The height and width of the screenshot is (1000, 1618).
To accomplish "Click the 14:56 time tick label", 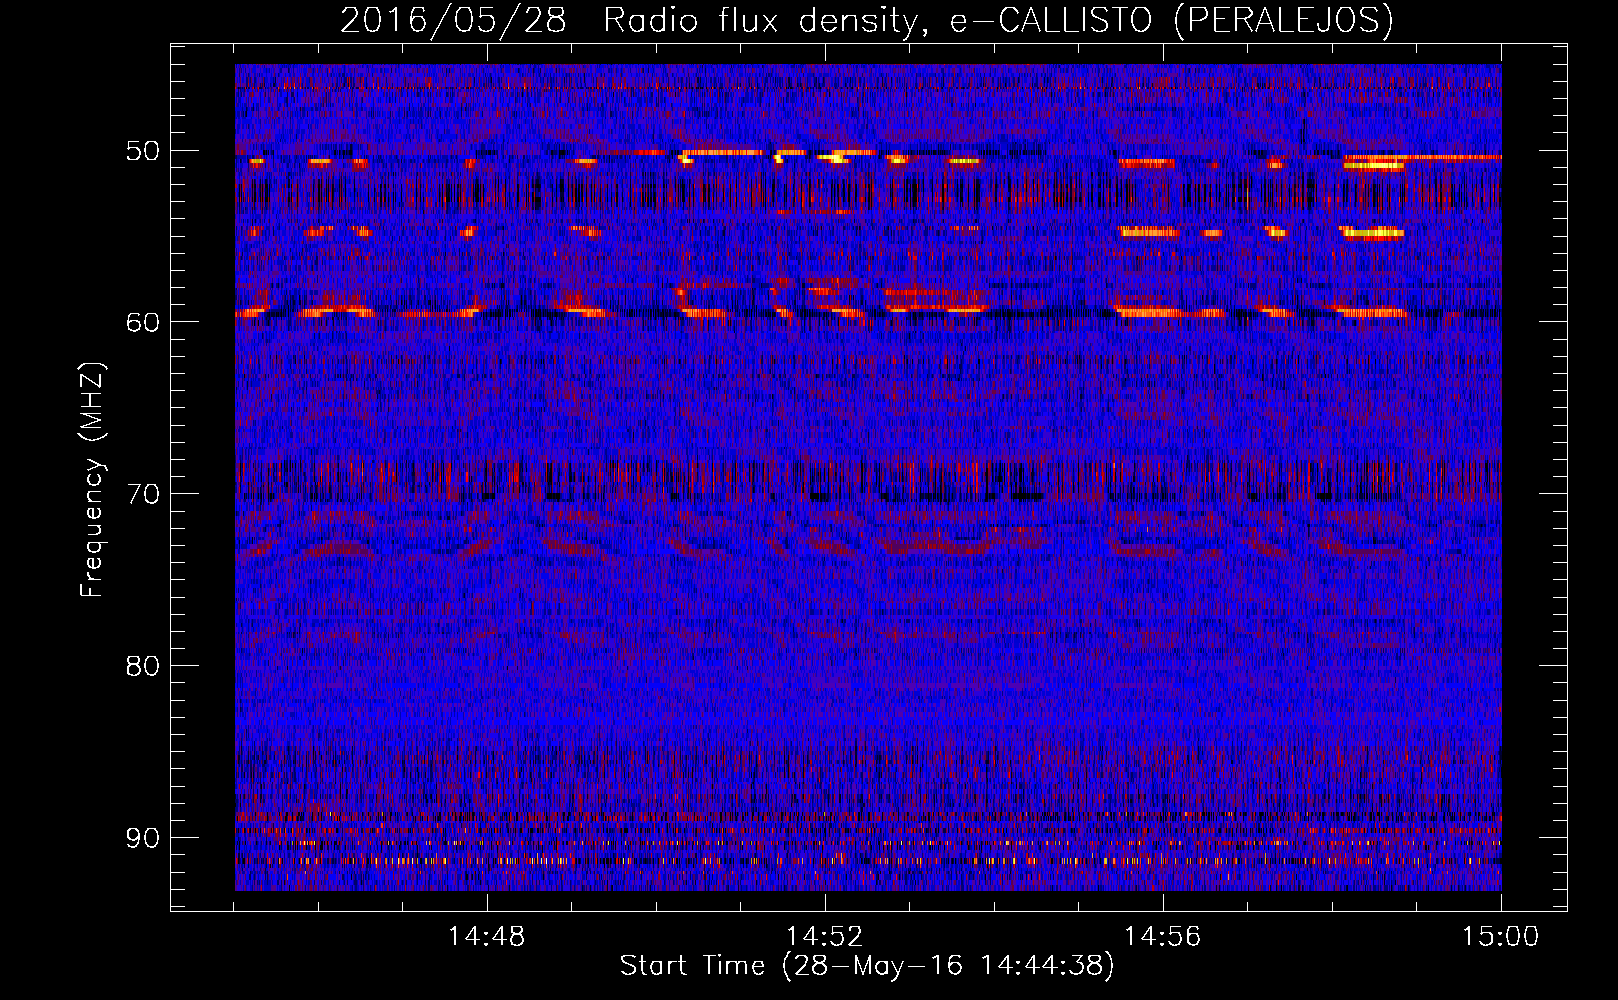I will click(1163, 937).
